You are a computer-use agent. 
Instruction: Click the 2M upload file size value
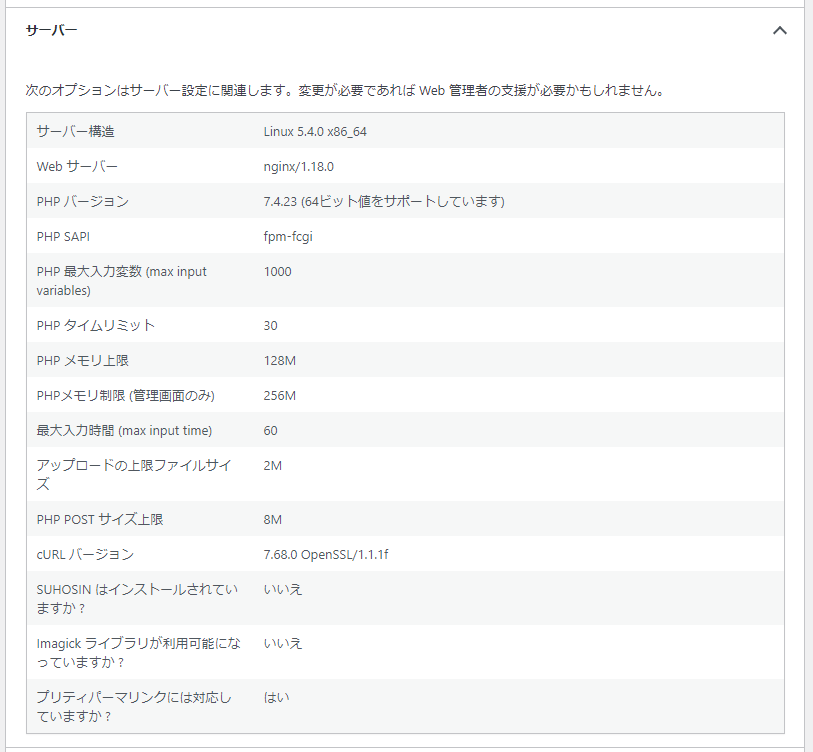273,465
